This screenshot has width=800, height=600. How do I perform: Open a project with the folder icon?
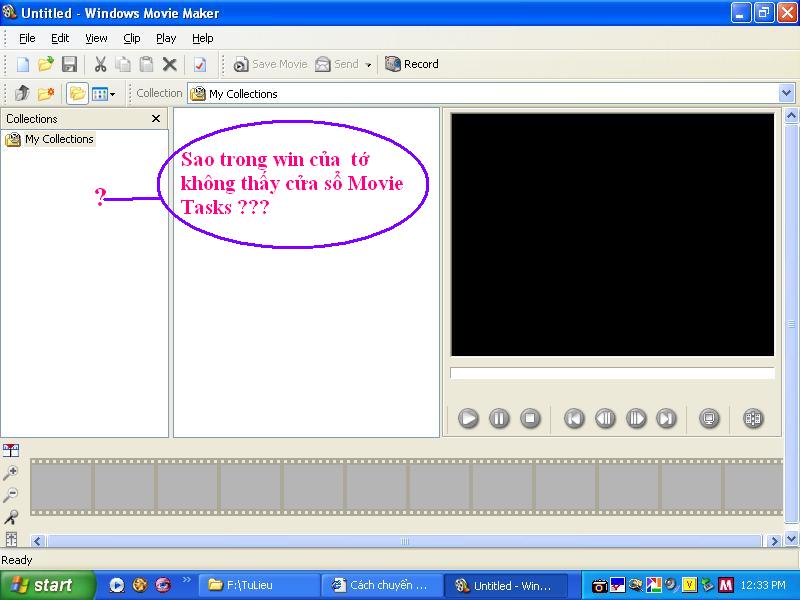coord(45,64)
